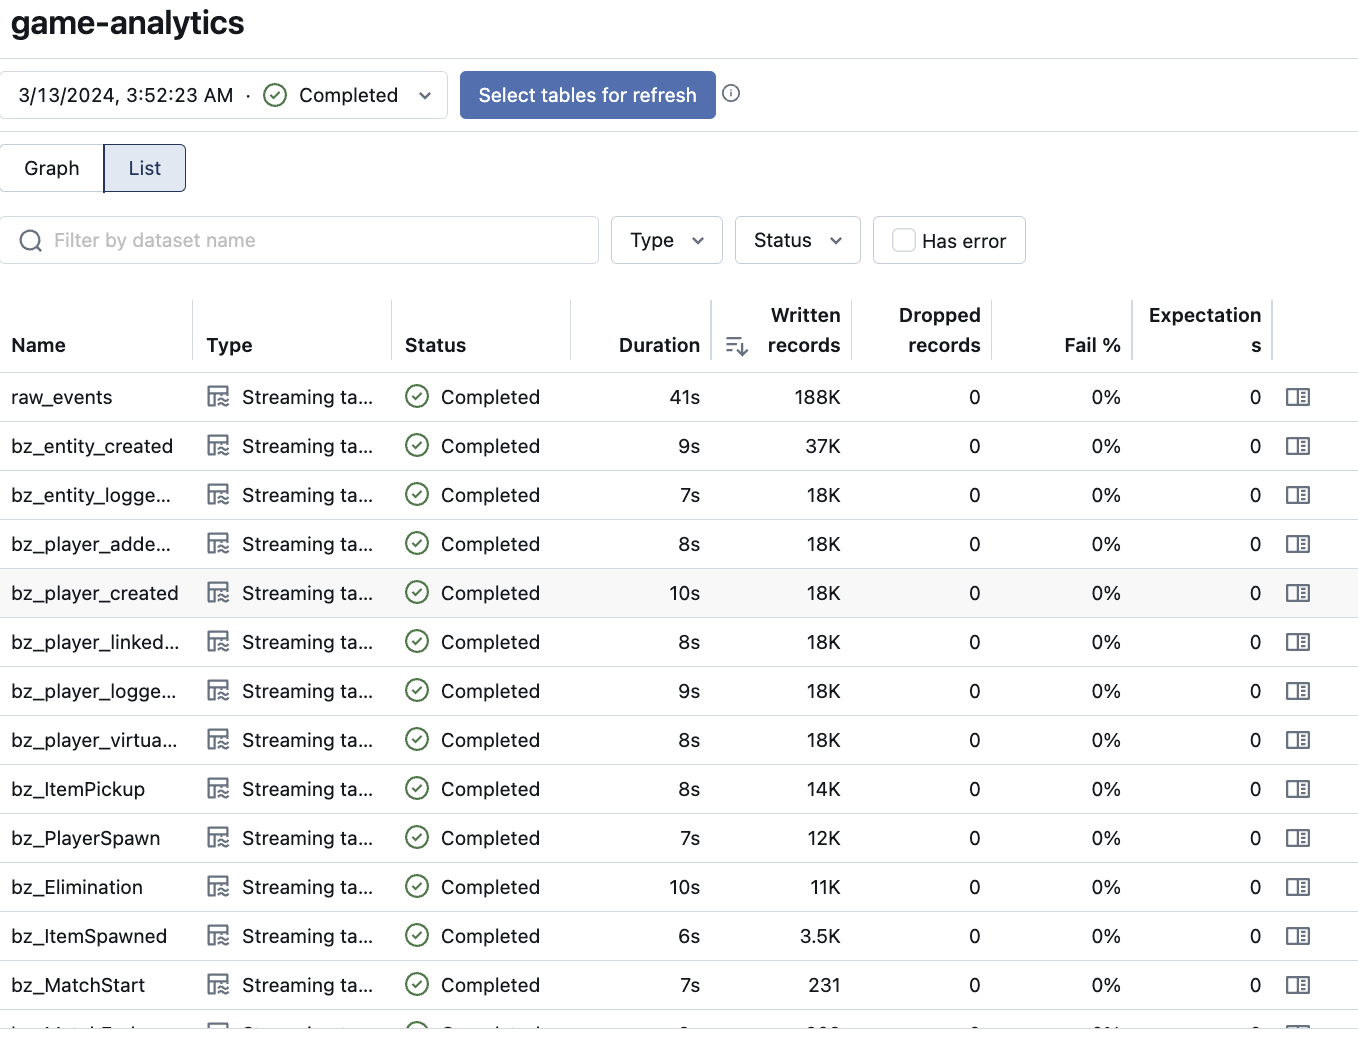Switch to the Graph view tab

(52, 168)
